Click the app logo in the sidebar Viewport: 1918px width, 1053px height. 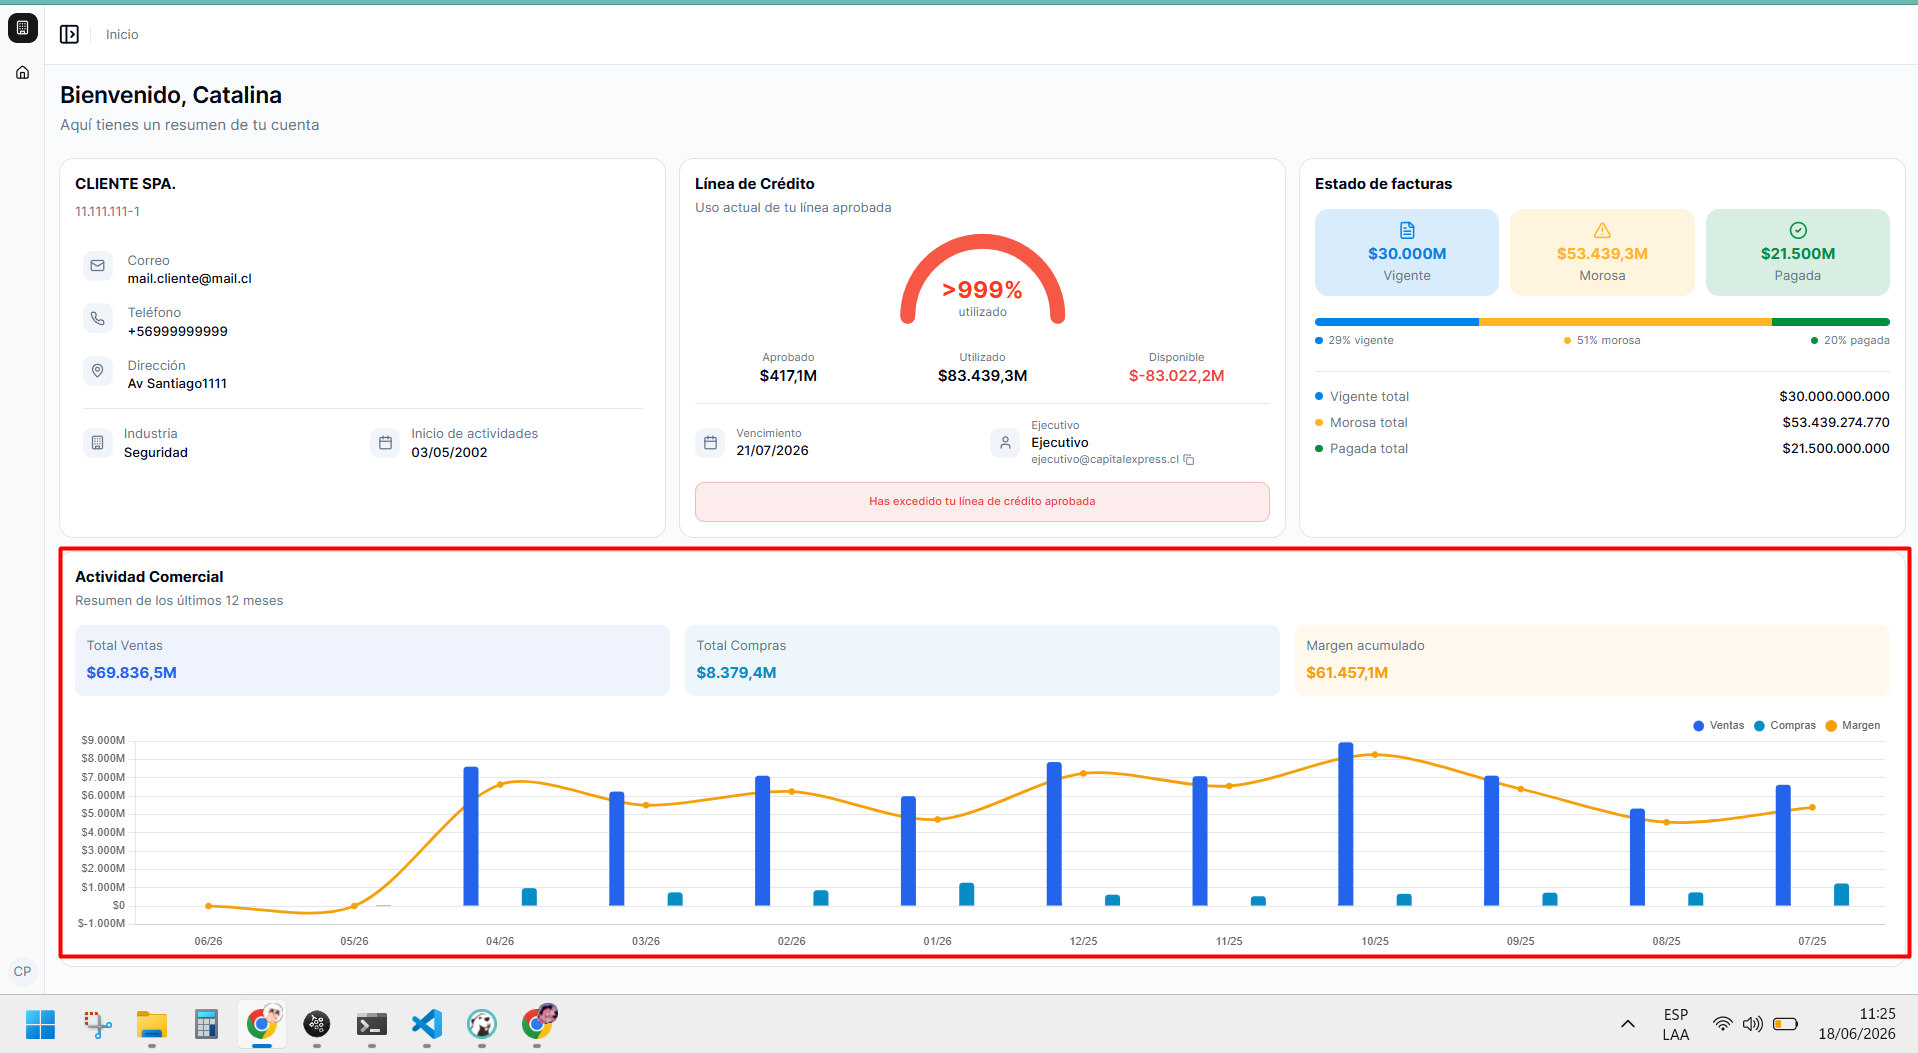point(23,28)
